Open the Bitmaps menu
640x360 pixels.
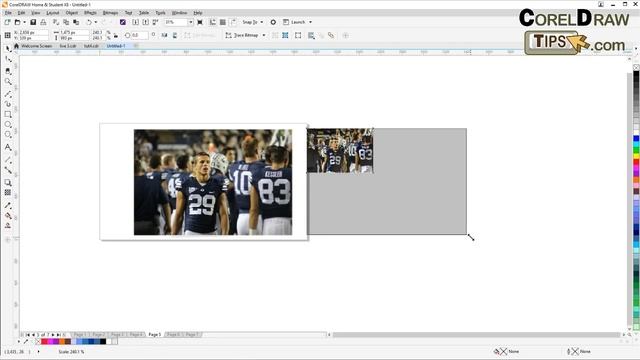pos(110,13)
